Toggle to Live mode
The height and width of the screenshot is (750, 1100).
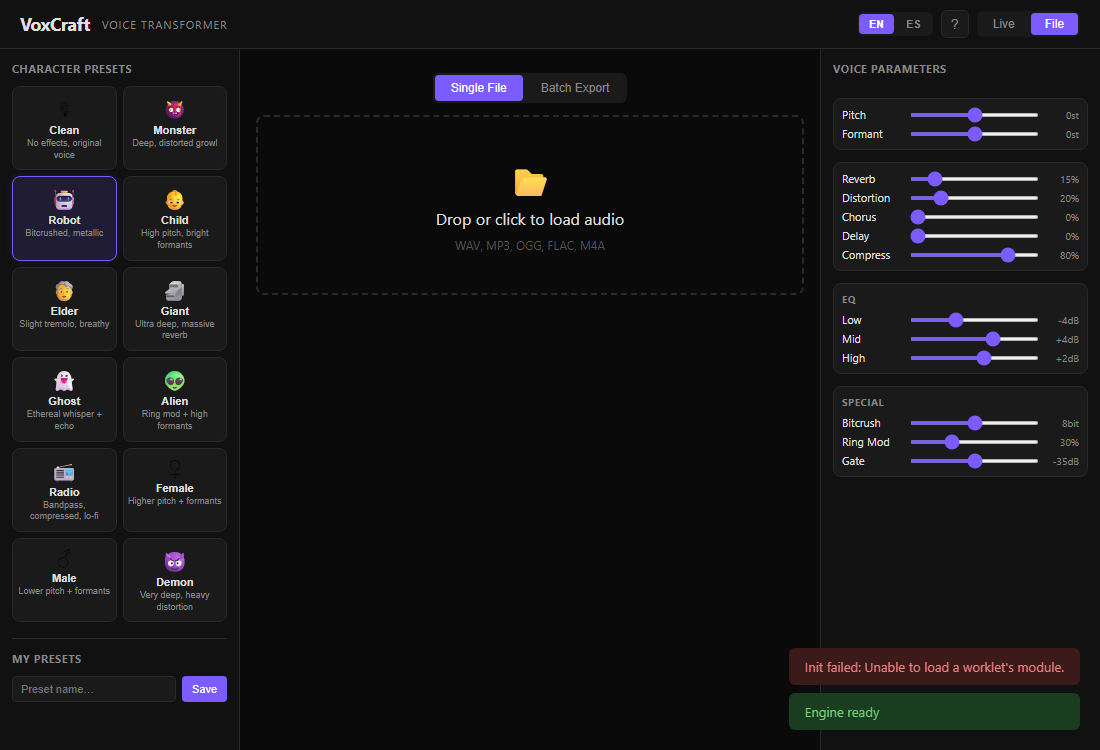pos(1003,24)
